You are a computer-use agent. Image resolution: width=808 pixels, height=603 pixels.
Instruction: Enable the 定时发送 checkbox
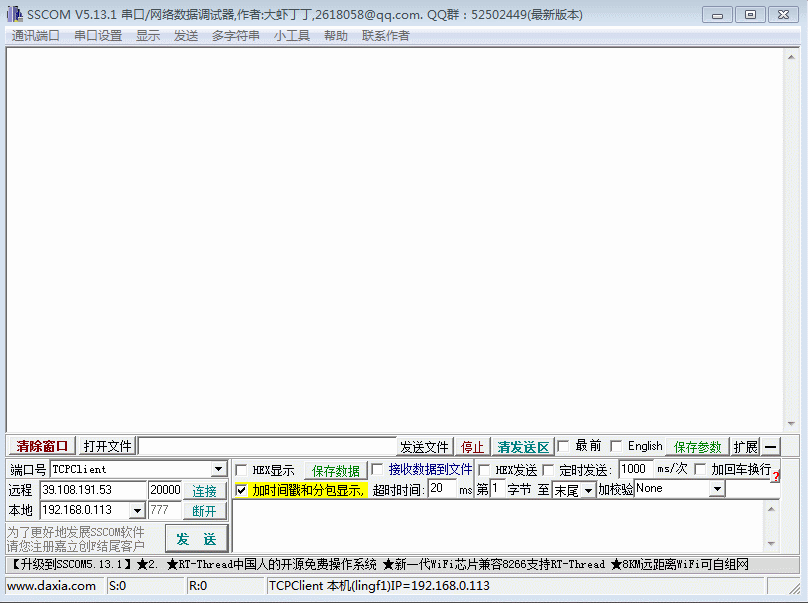pos(548,470)
